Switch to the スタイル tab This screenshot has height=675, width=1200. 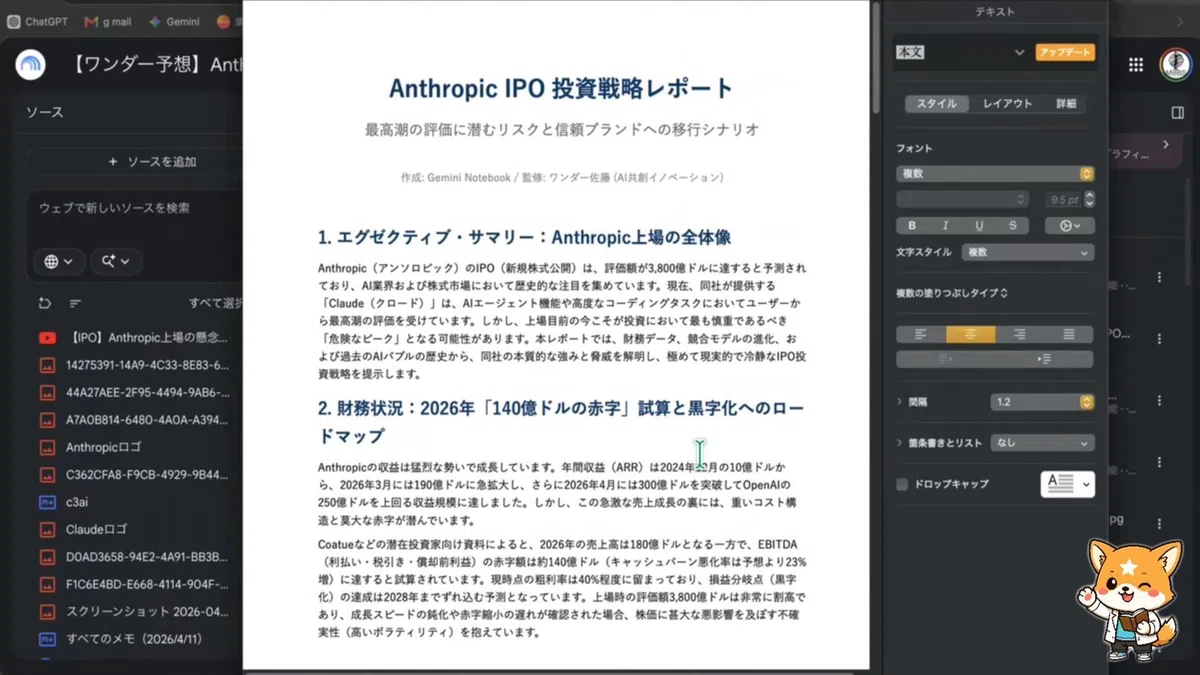tap(937, 104)
